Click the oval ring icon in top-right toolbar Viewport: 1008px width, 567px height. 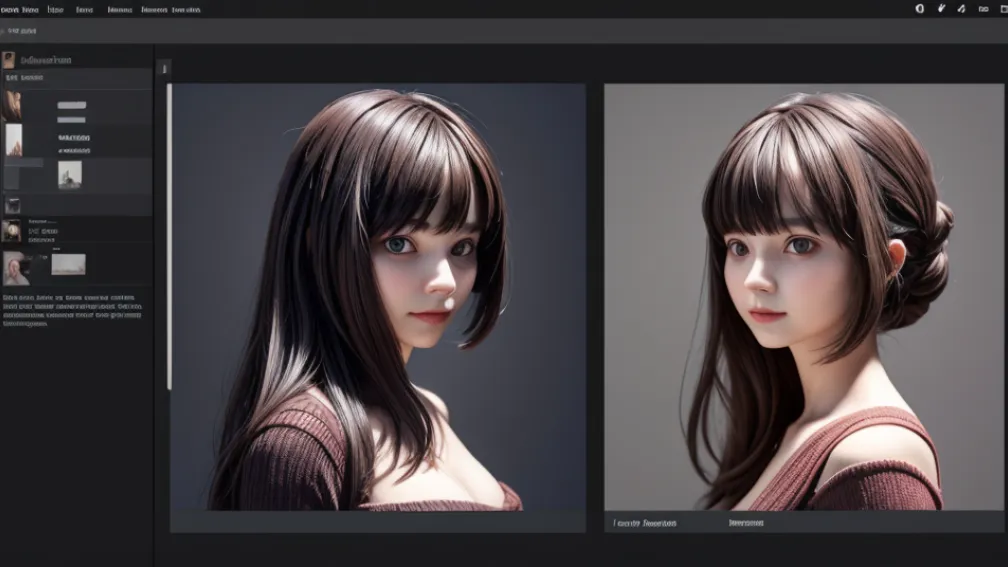tap(920, 9)
